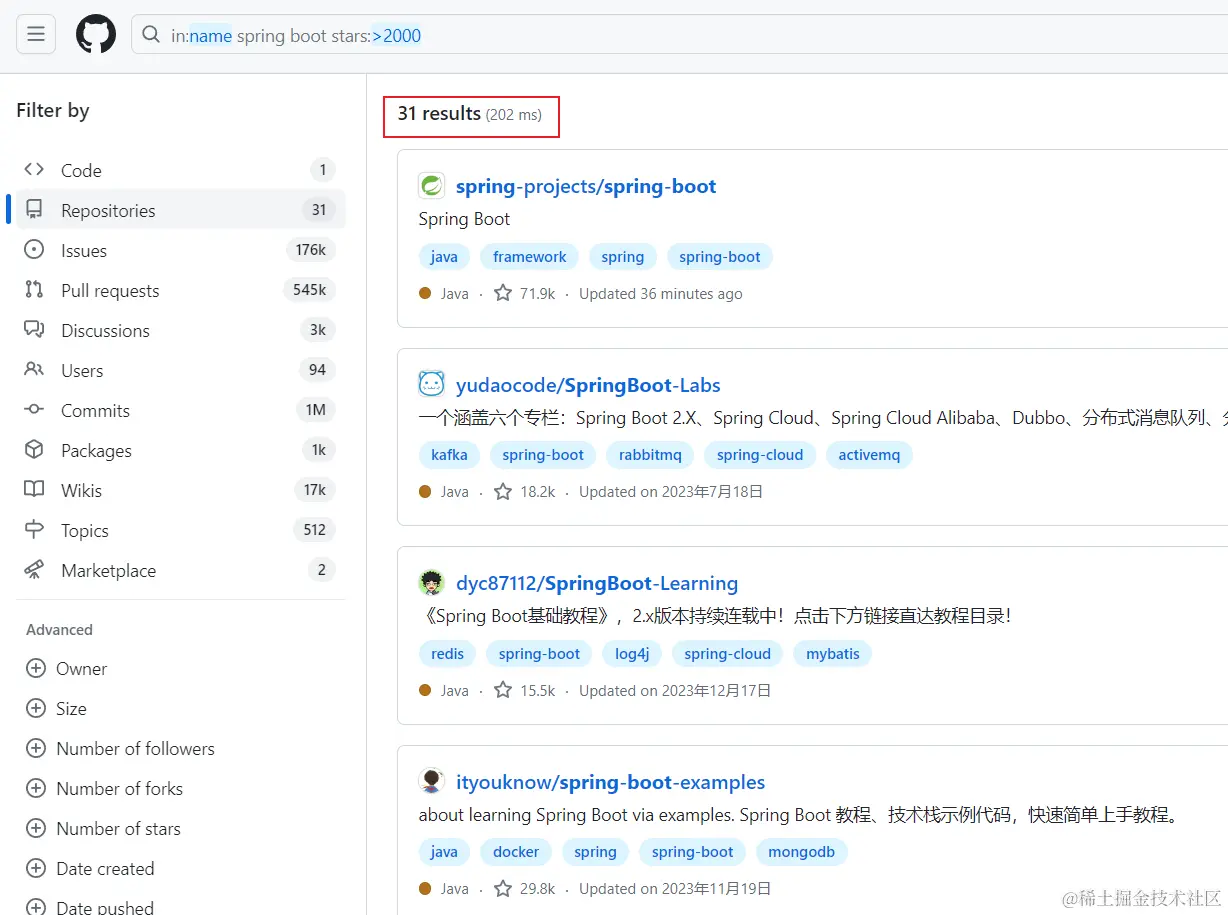Click the Users people icon
This screenshot has height=915, width=1228.
pos(34,370)
